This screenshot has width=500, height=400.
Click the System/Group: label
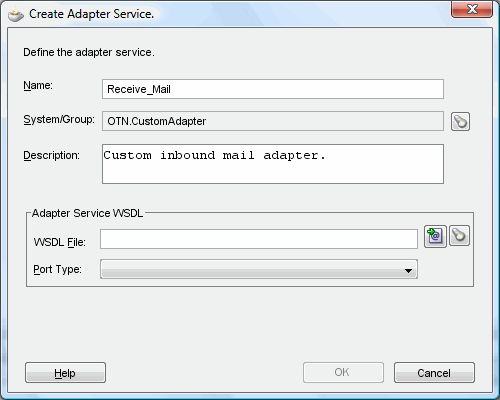click(x=59, y=119)
